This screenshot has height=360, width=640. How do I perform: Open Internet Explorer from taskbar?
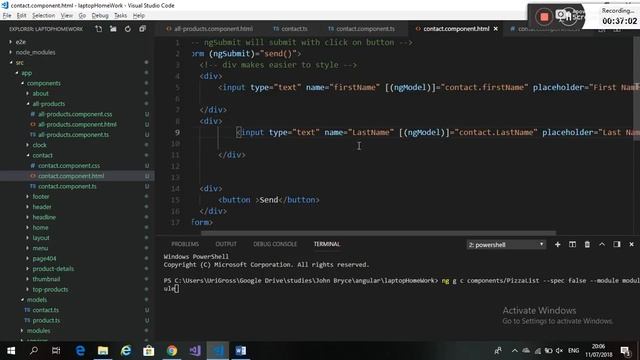click(126, 351)
